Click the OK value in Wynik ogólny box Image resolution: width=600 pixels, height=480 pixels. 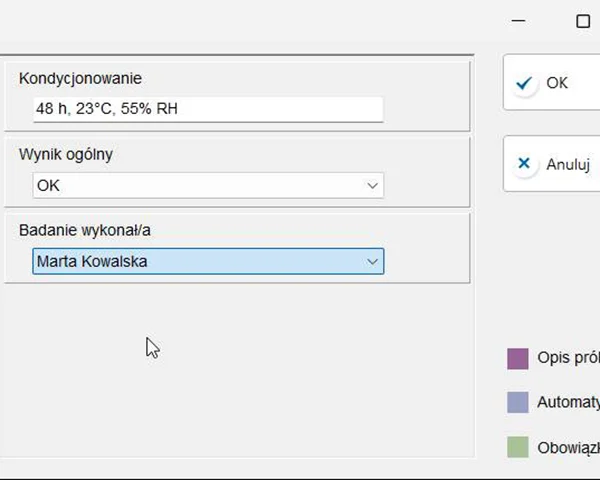[x=48, y=186]
